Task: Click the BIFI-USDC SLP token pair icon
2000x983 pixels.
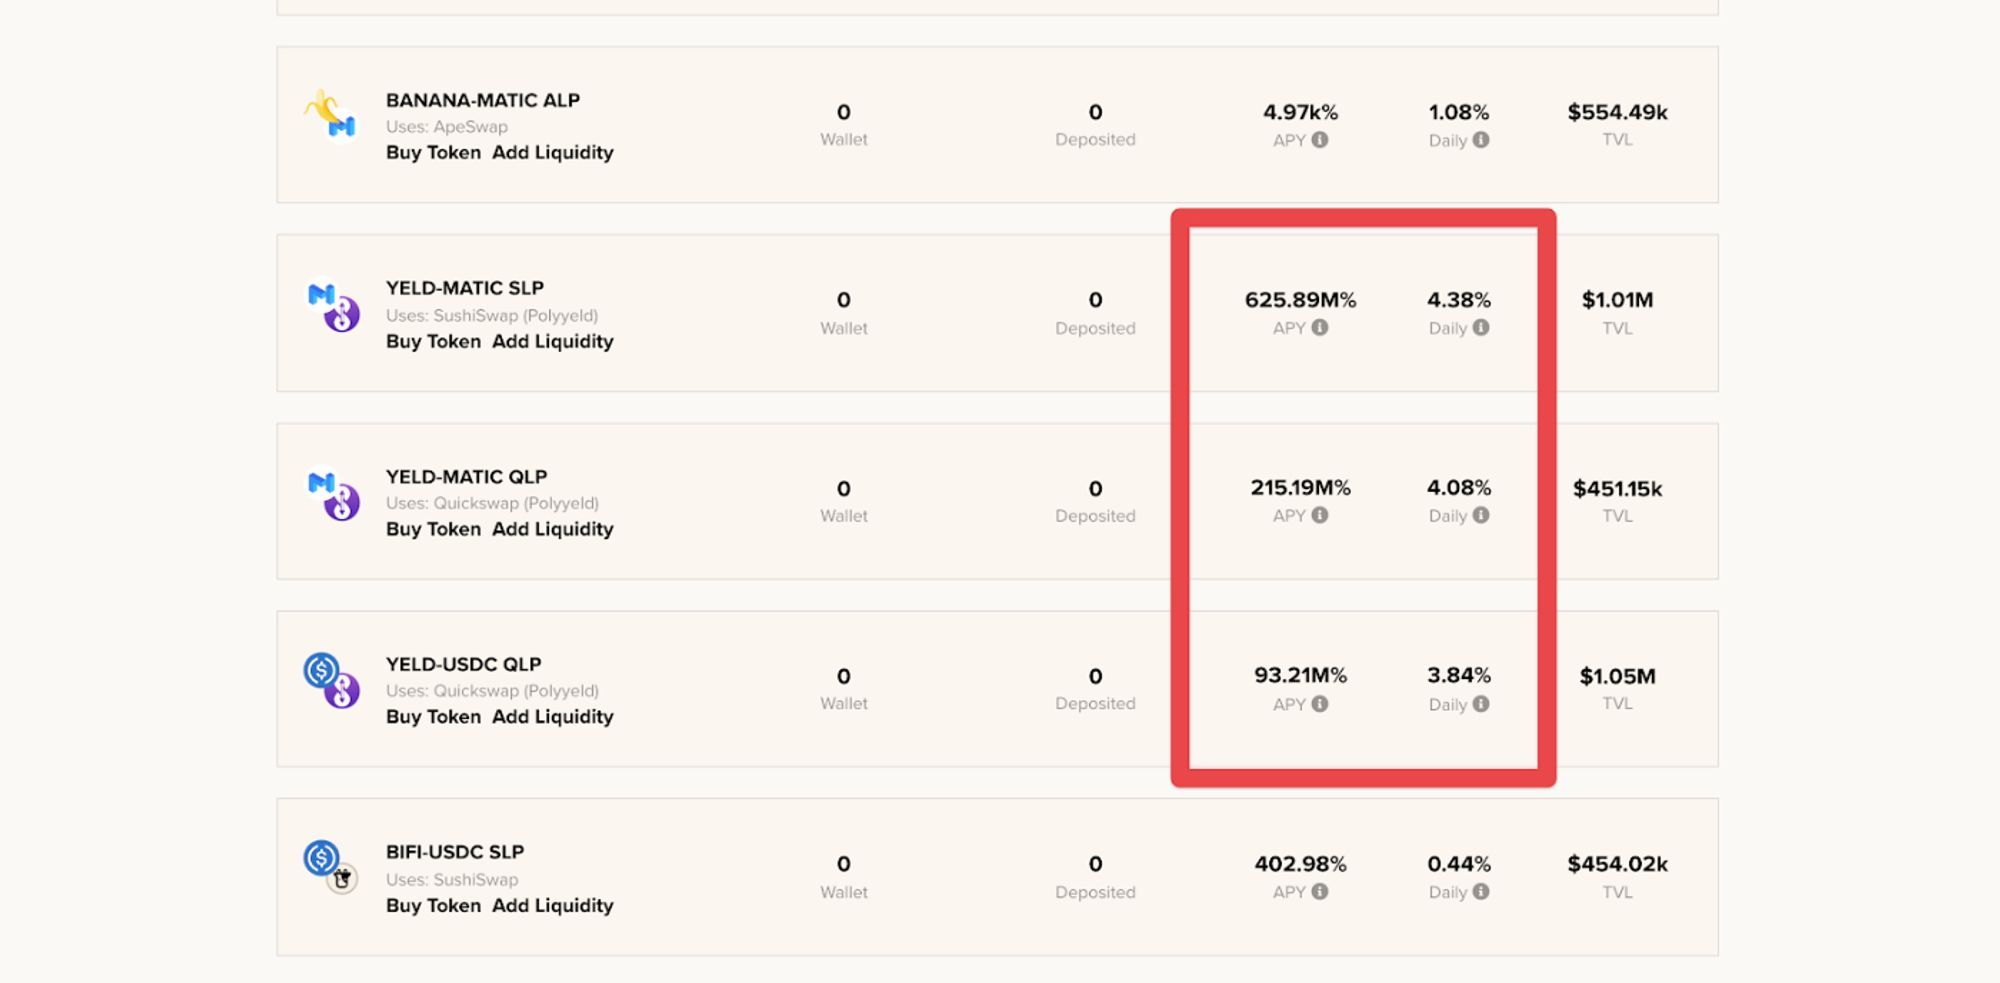Action: pyautogui.click(x=331, y=867)
